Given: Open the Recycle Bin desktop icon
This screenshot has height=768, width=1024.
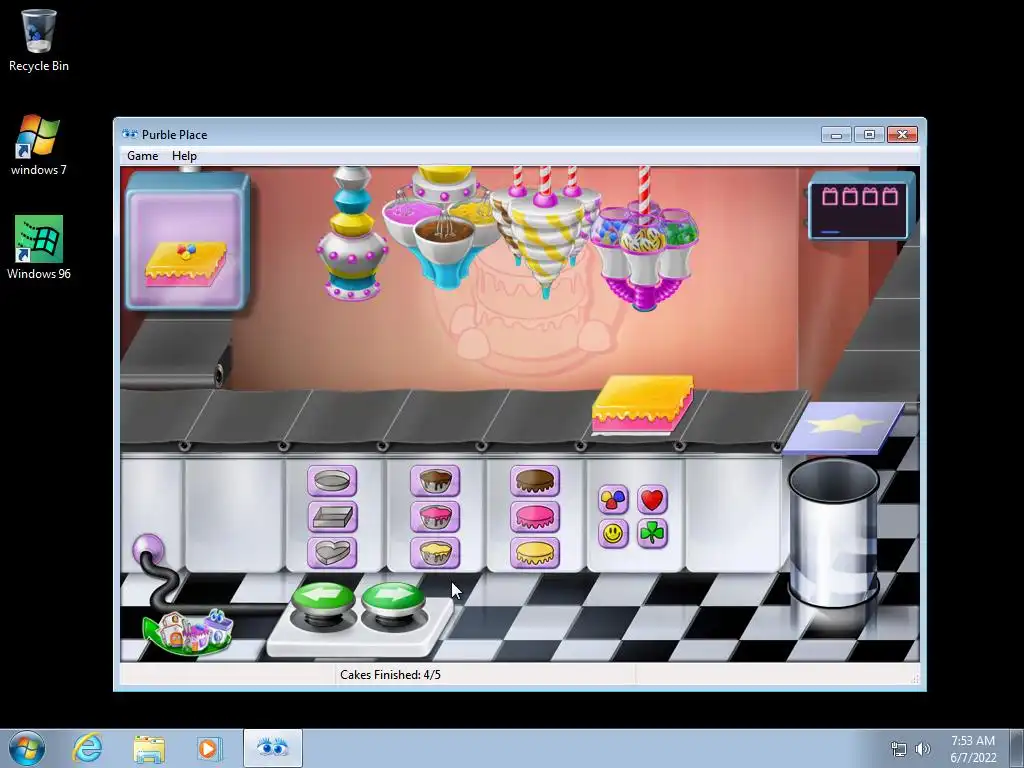Looking at the screenshot, I should pyautogui.click(x=39, y=40).
